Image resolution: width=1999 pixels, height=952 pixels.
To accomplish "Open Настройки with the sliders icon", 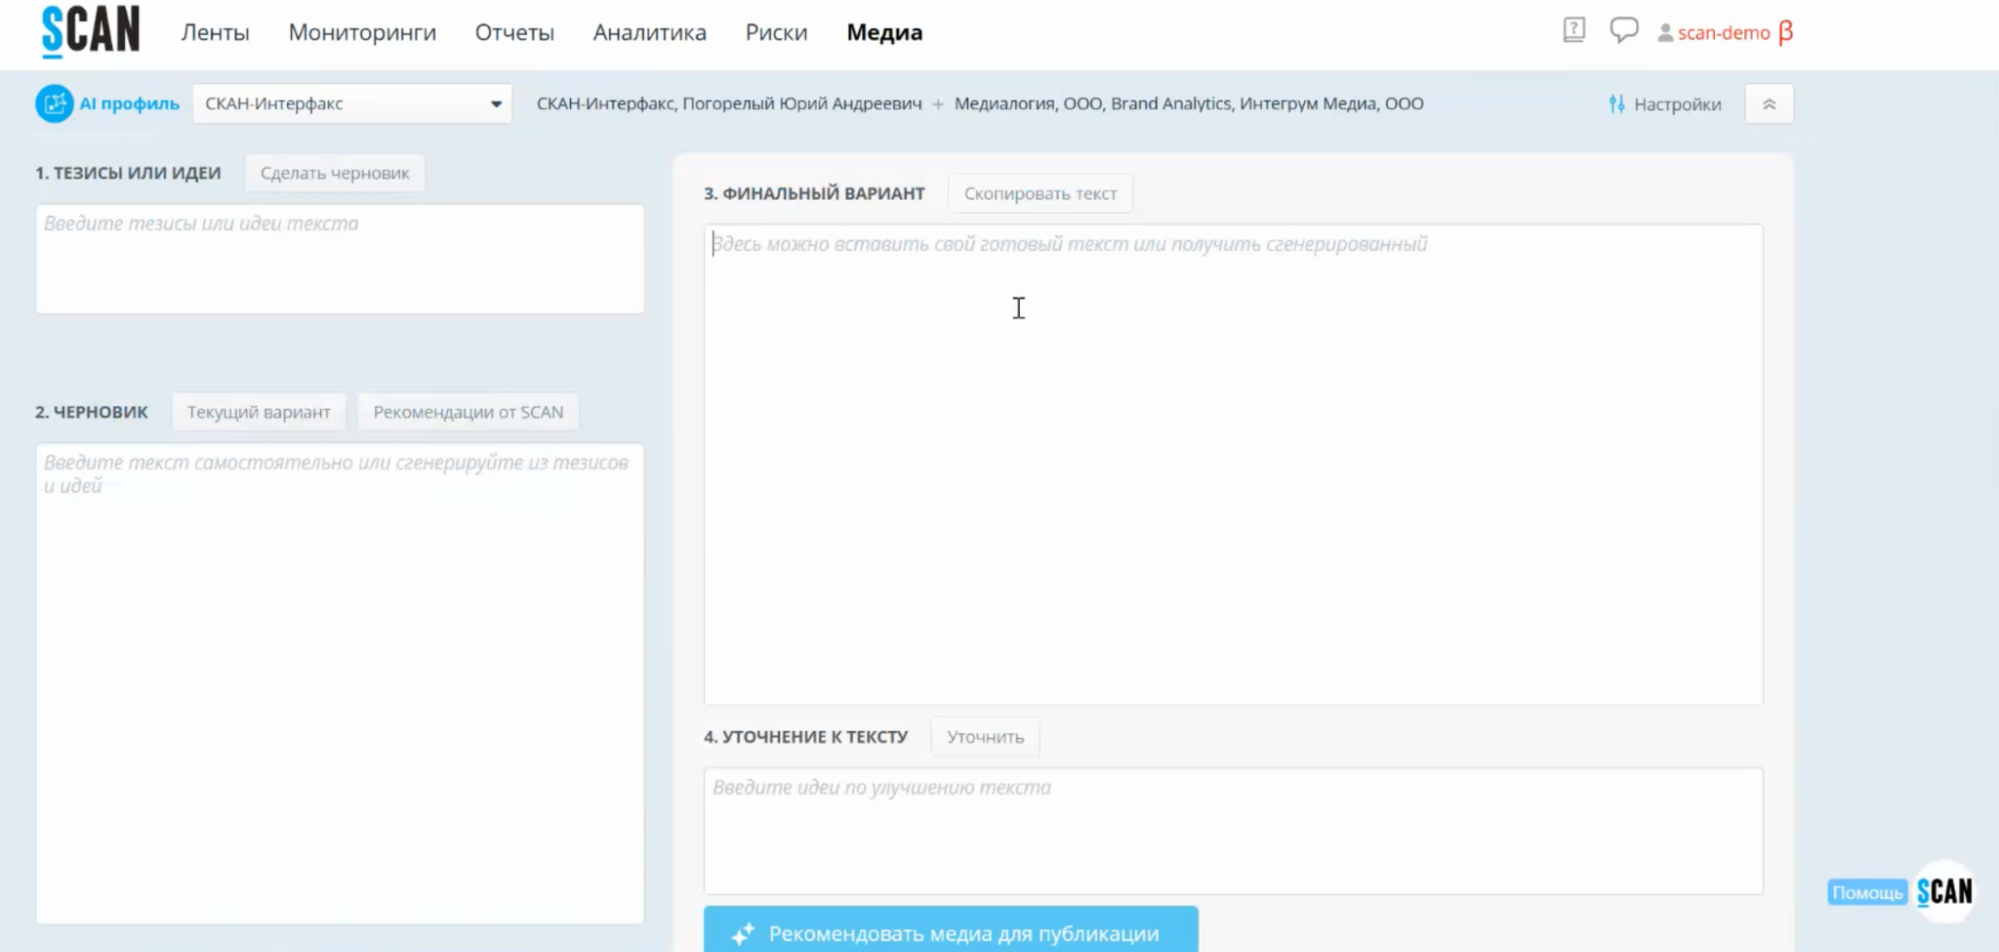I will pyautogui.click(x=1665, y=104).
